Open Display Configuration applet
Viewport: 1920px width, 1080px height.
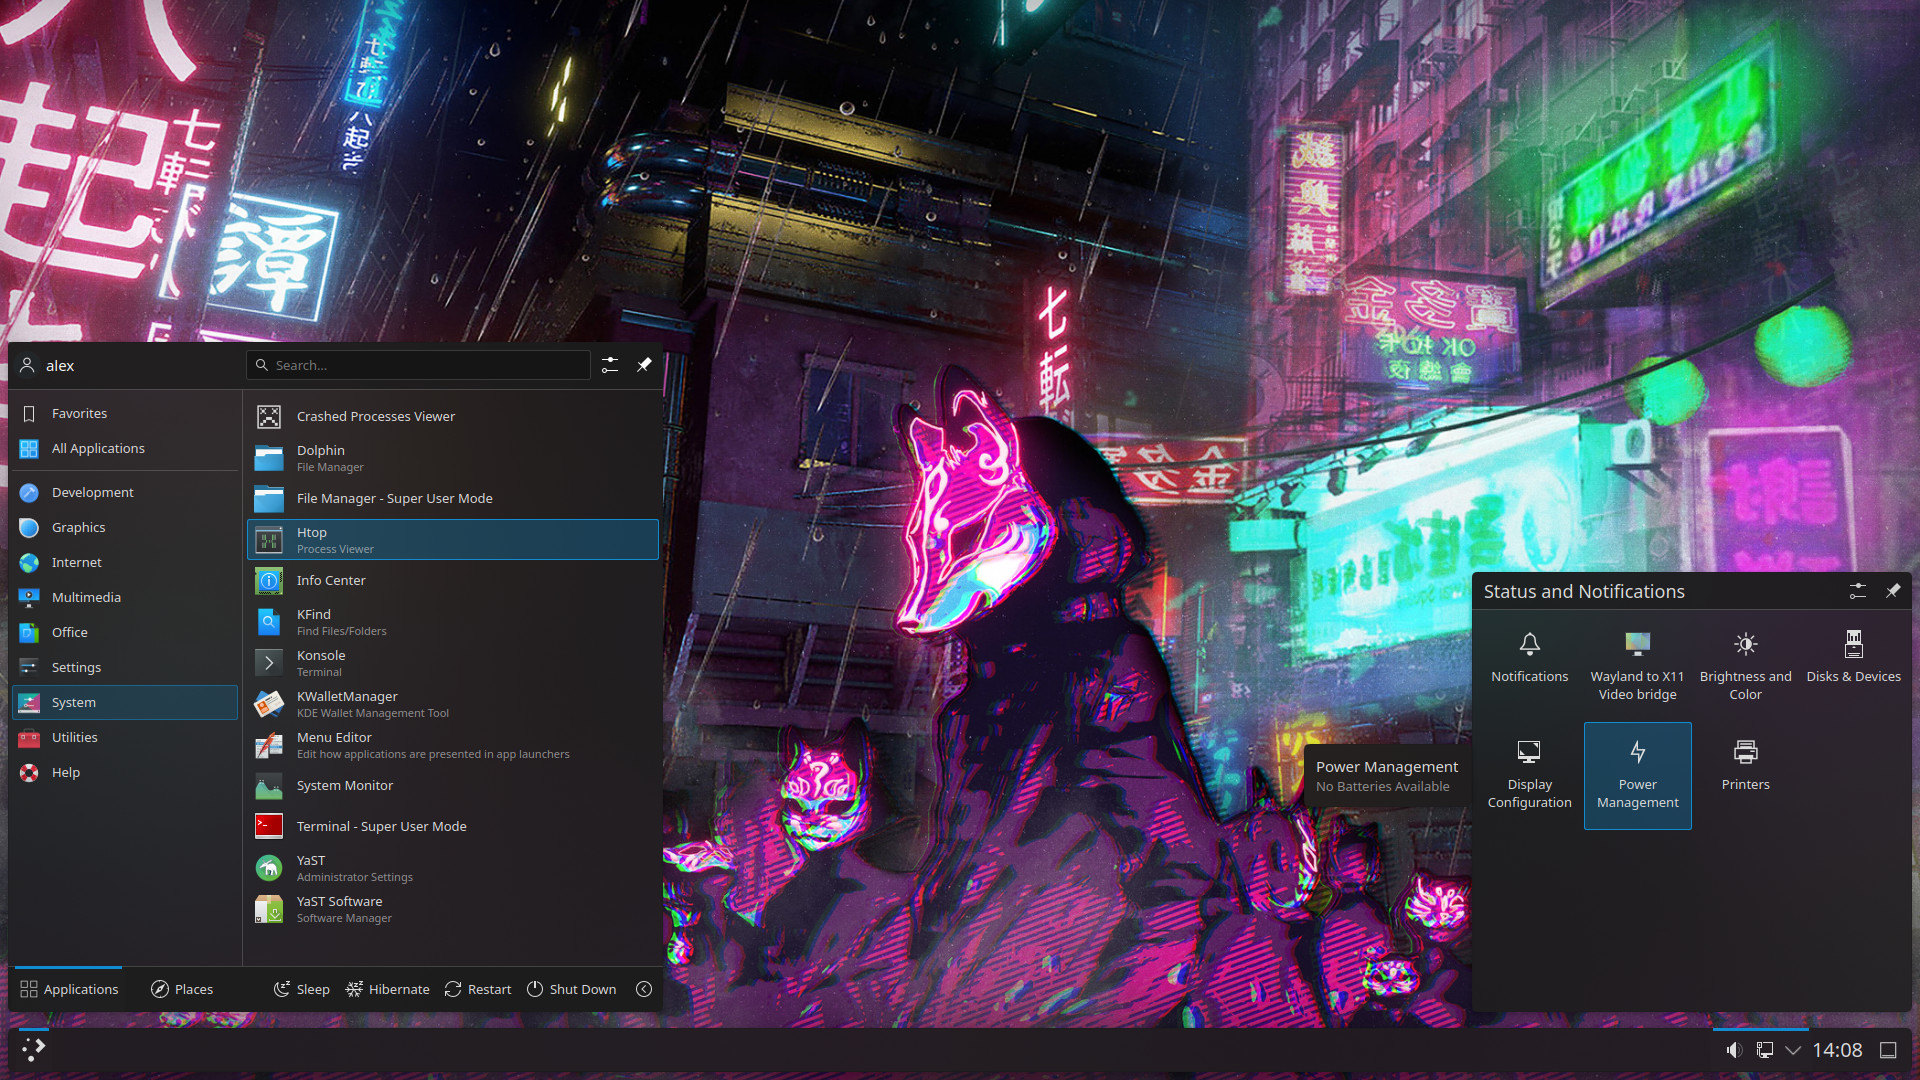click(x=1529, y=776)
